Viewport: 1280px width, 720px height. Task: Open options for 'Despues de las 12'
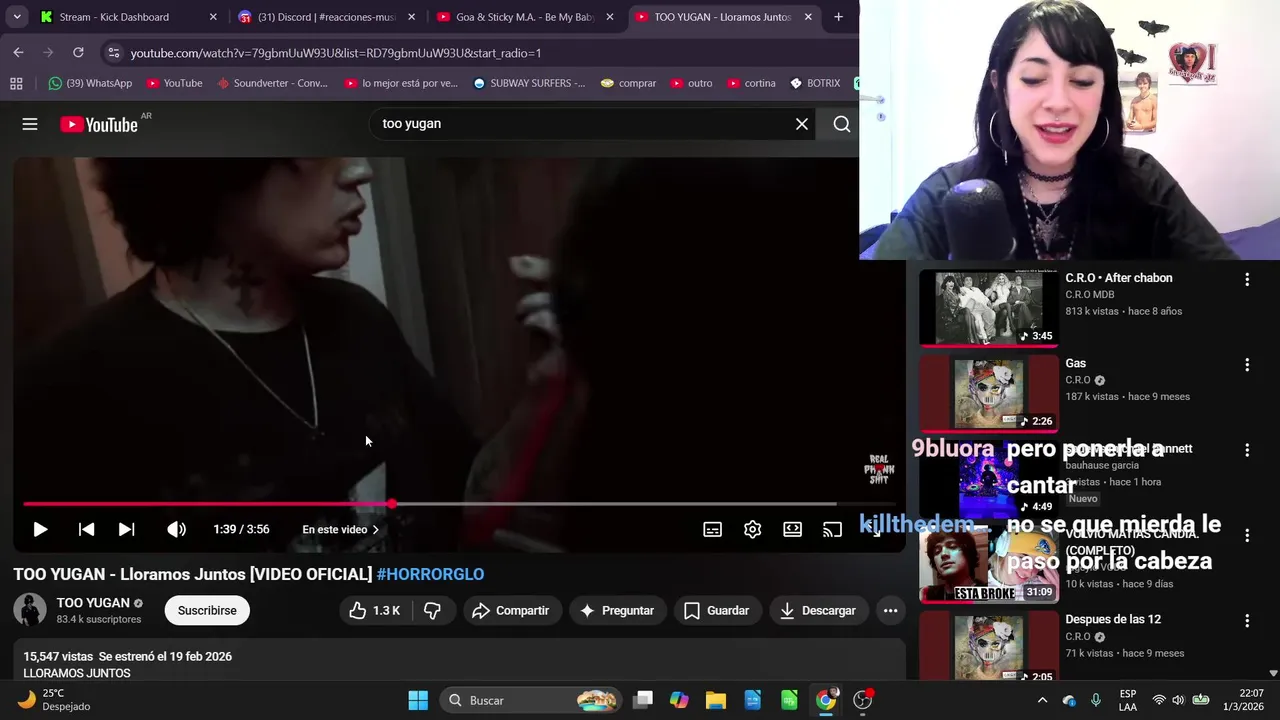tap(1247, 621)
